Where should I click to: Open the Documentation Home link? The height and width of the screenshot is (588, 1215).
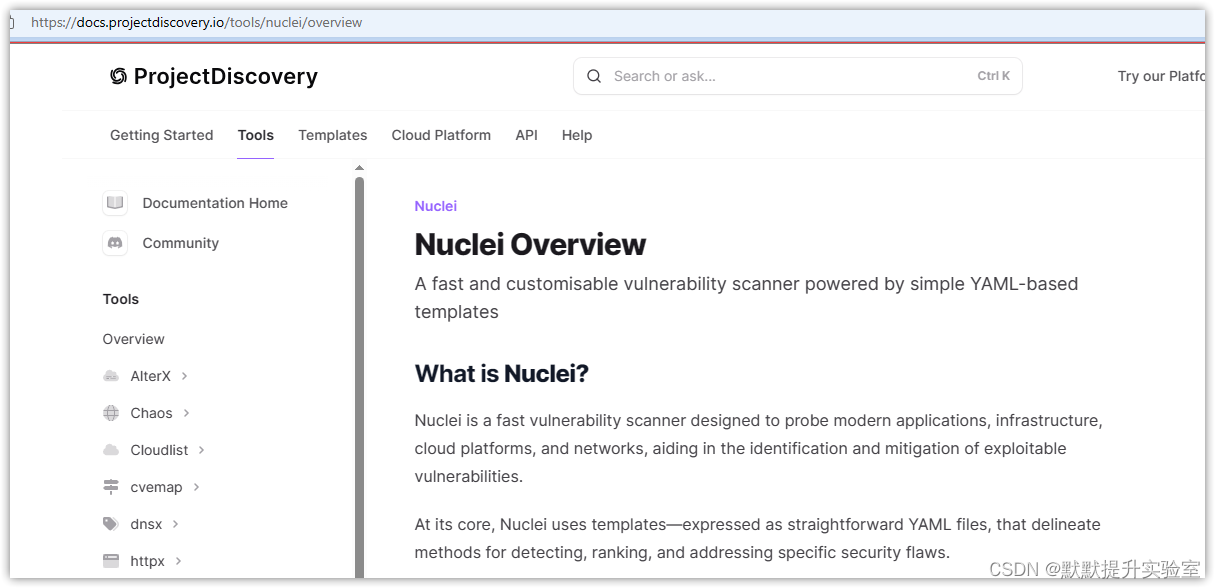[215, 203]
